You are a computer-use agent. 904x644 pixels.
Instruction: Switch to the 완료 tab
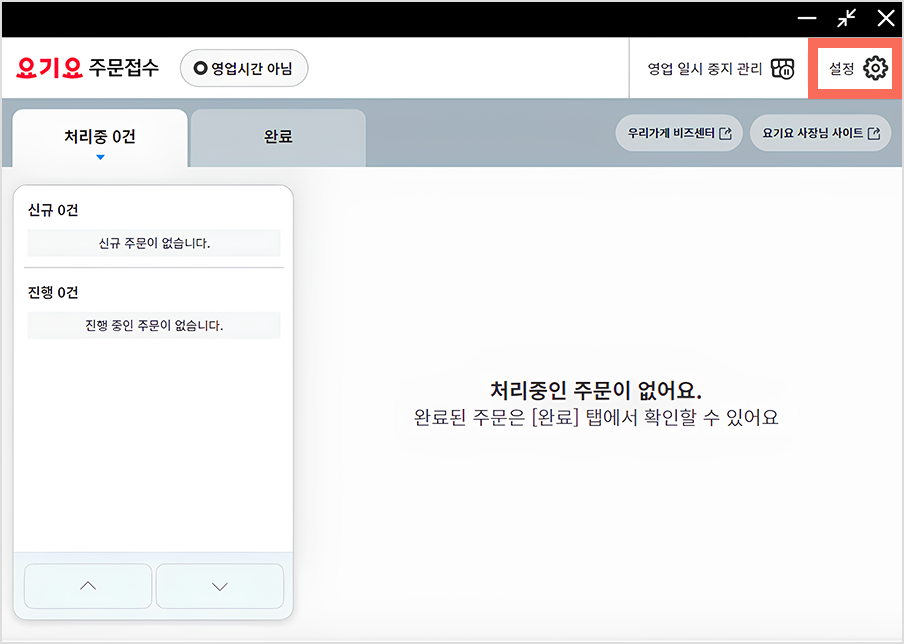(x=278, y=138)
